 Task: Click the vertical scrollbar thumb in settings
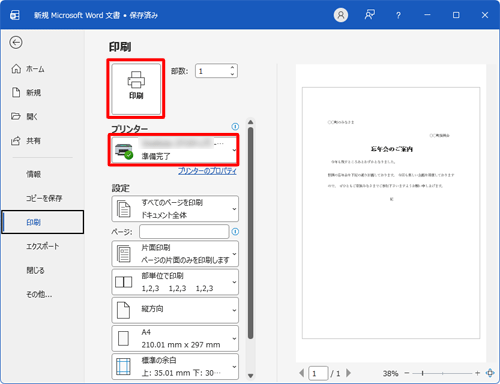251,233
